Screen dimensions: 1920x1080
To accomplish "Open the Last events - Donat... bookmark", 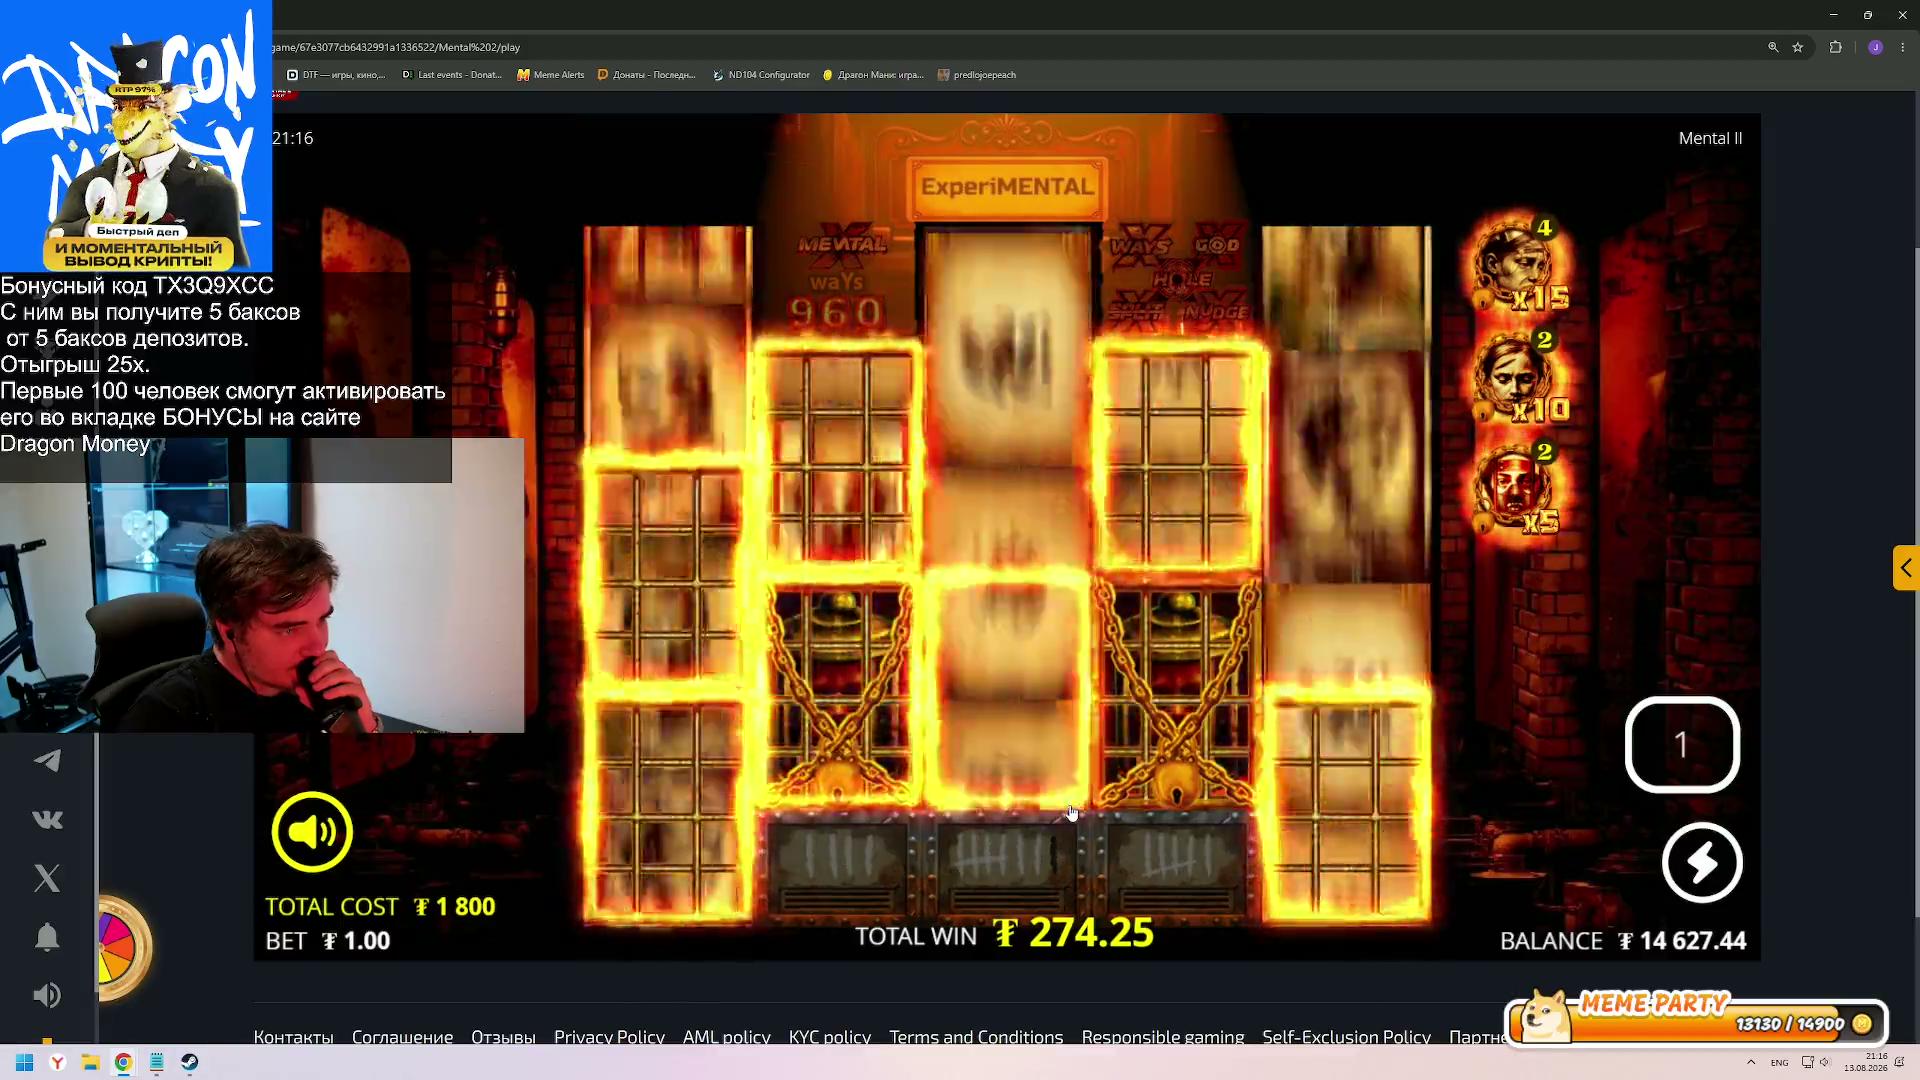I will point(452,75).
